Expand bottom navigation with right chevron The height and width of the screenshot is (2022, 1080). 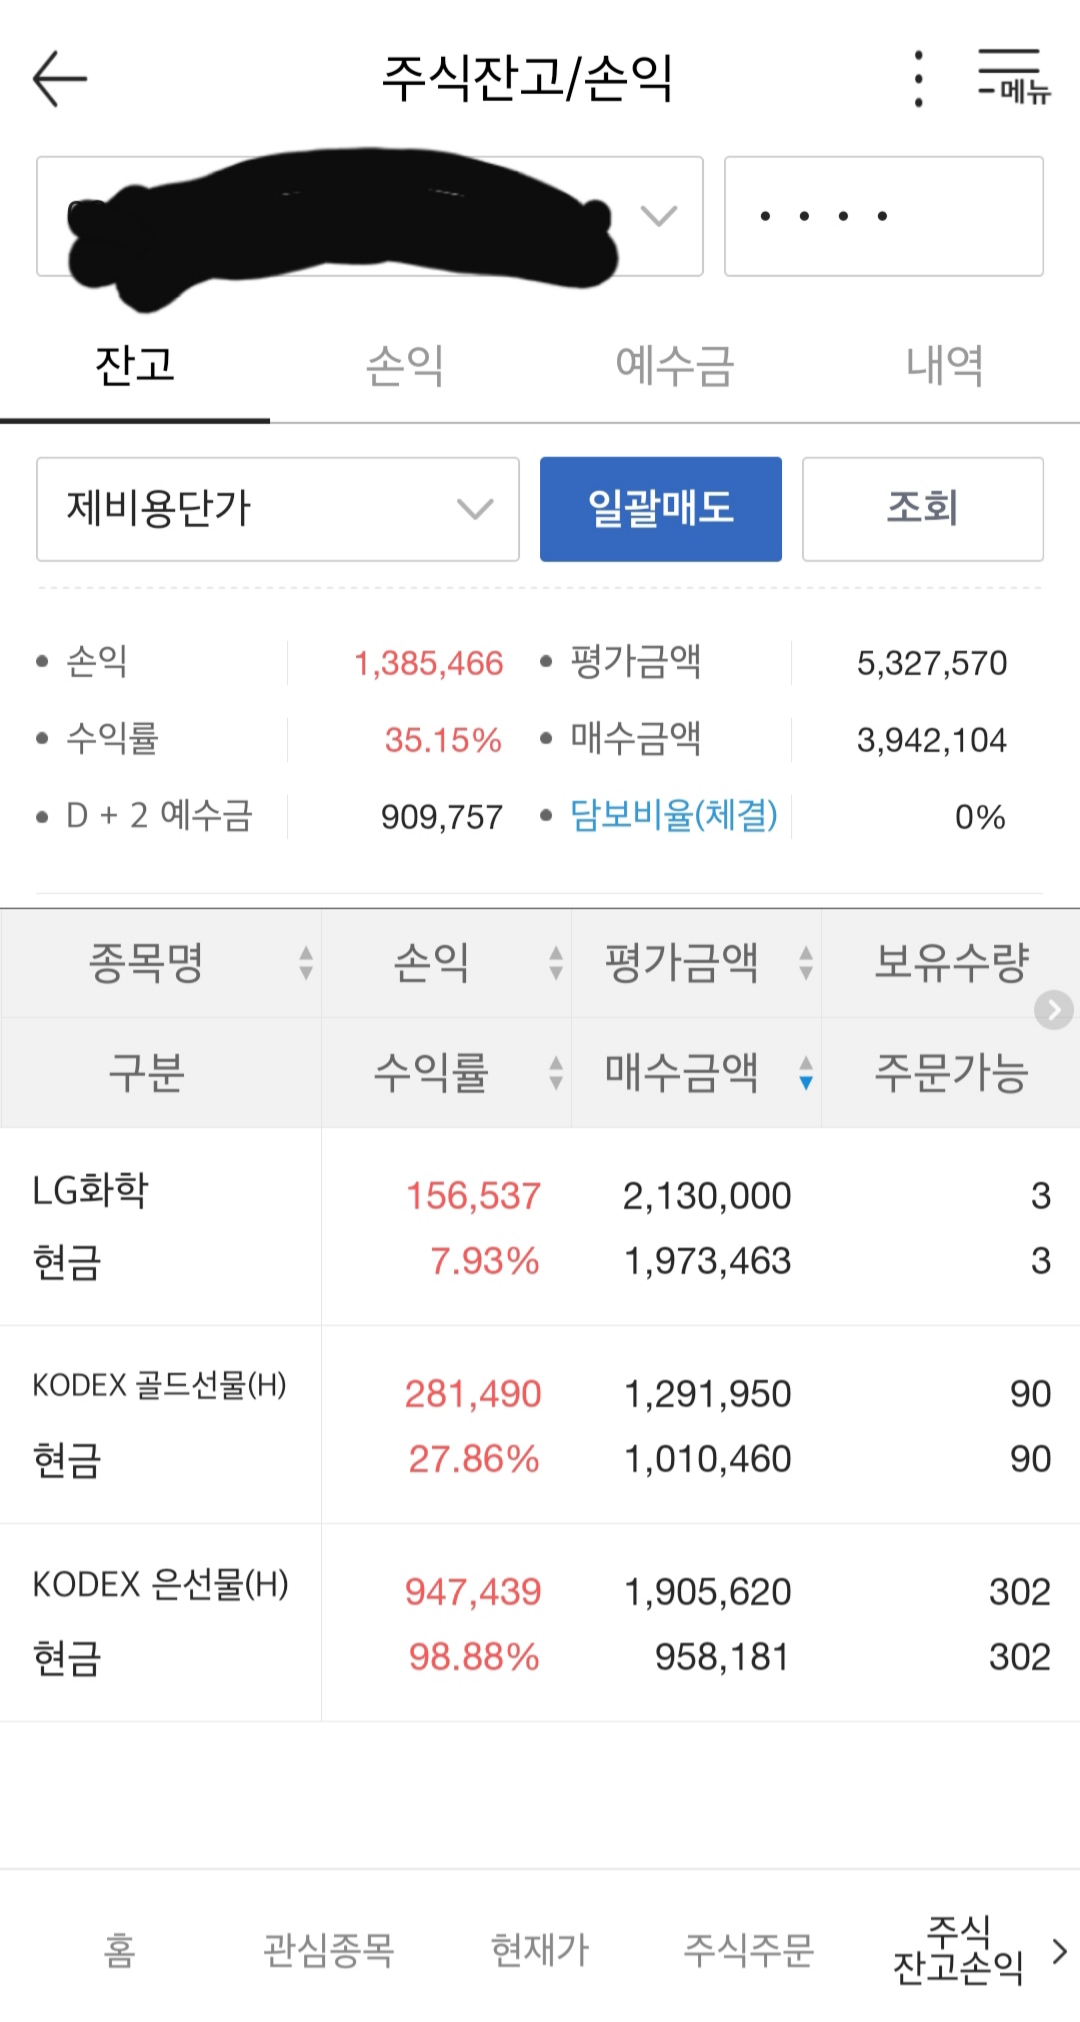point(1059,1950)
